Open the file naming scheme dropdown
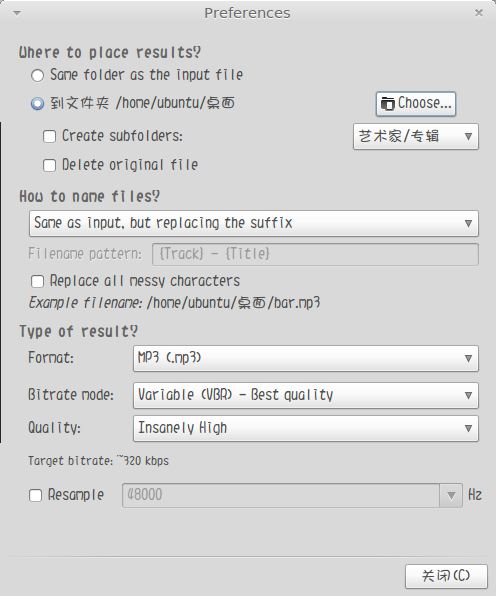Viewport: 496px width, 596px height. tap(254, 223)
